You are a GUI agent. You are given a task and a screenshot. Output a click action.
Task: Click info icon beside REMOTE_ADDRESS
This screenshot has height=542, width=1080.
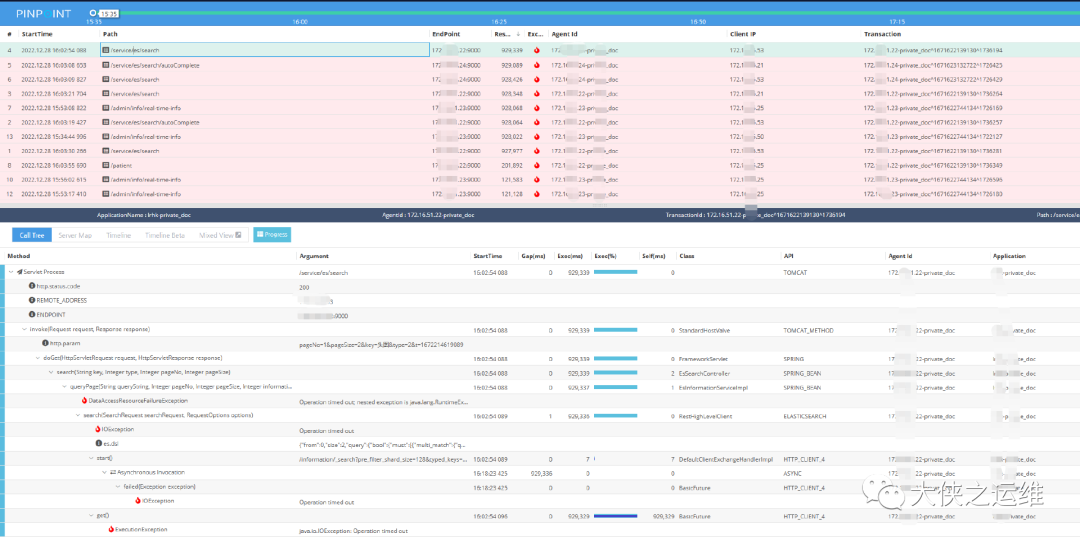tap(32, 300)
